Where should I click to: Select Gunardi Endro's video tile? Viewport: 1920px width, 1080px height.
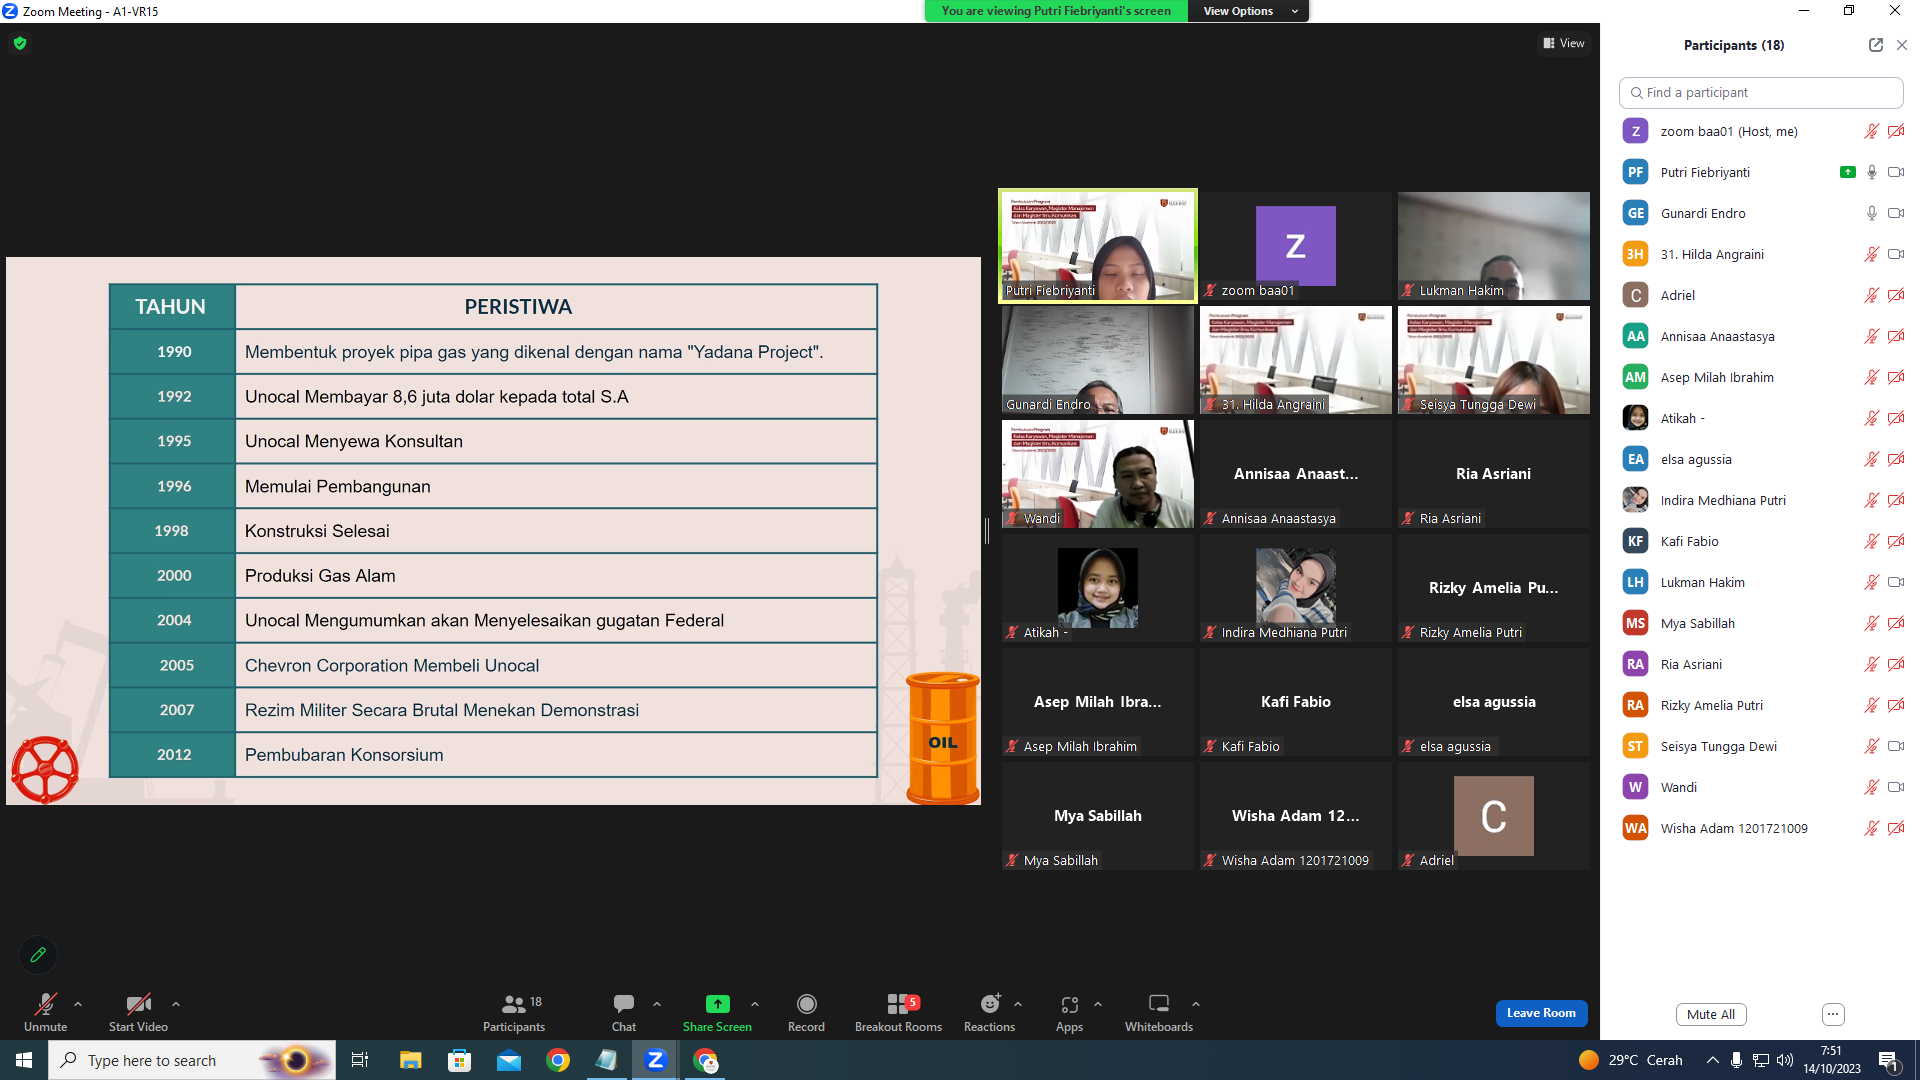(x=1098, y=360)
